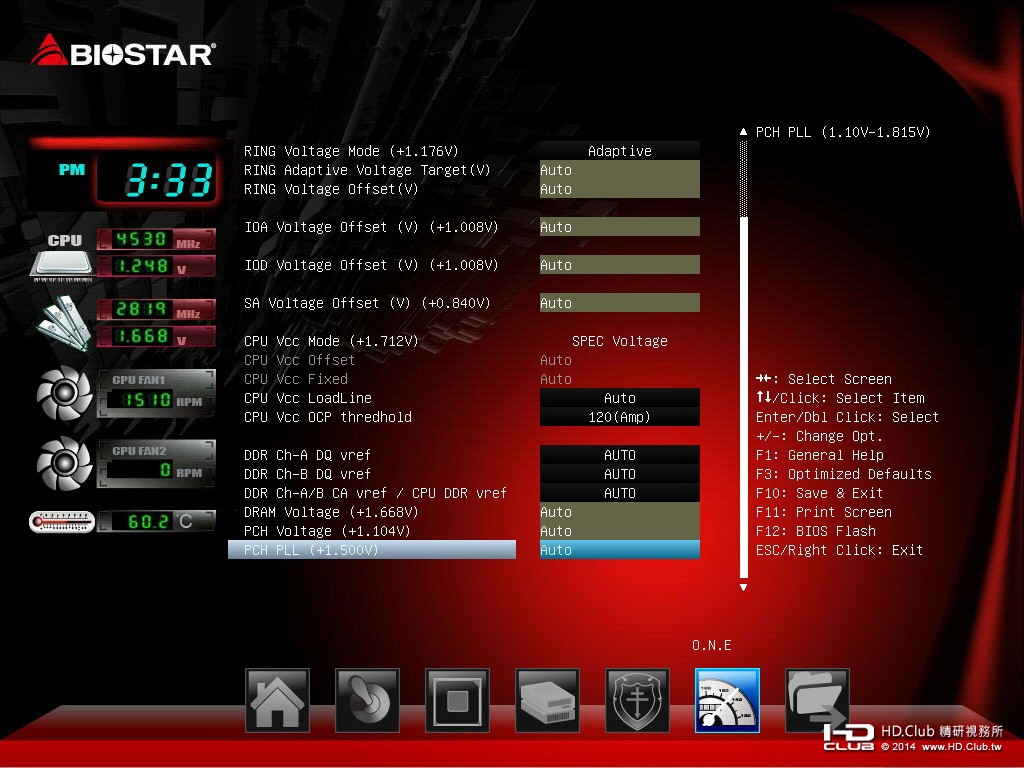Click memory frequency 2819 MHz readout
Viewport: 1024px width, 768px height.
(157, 309)
